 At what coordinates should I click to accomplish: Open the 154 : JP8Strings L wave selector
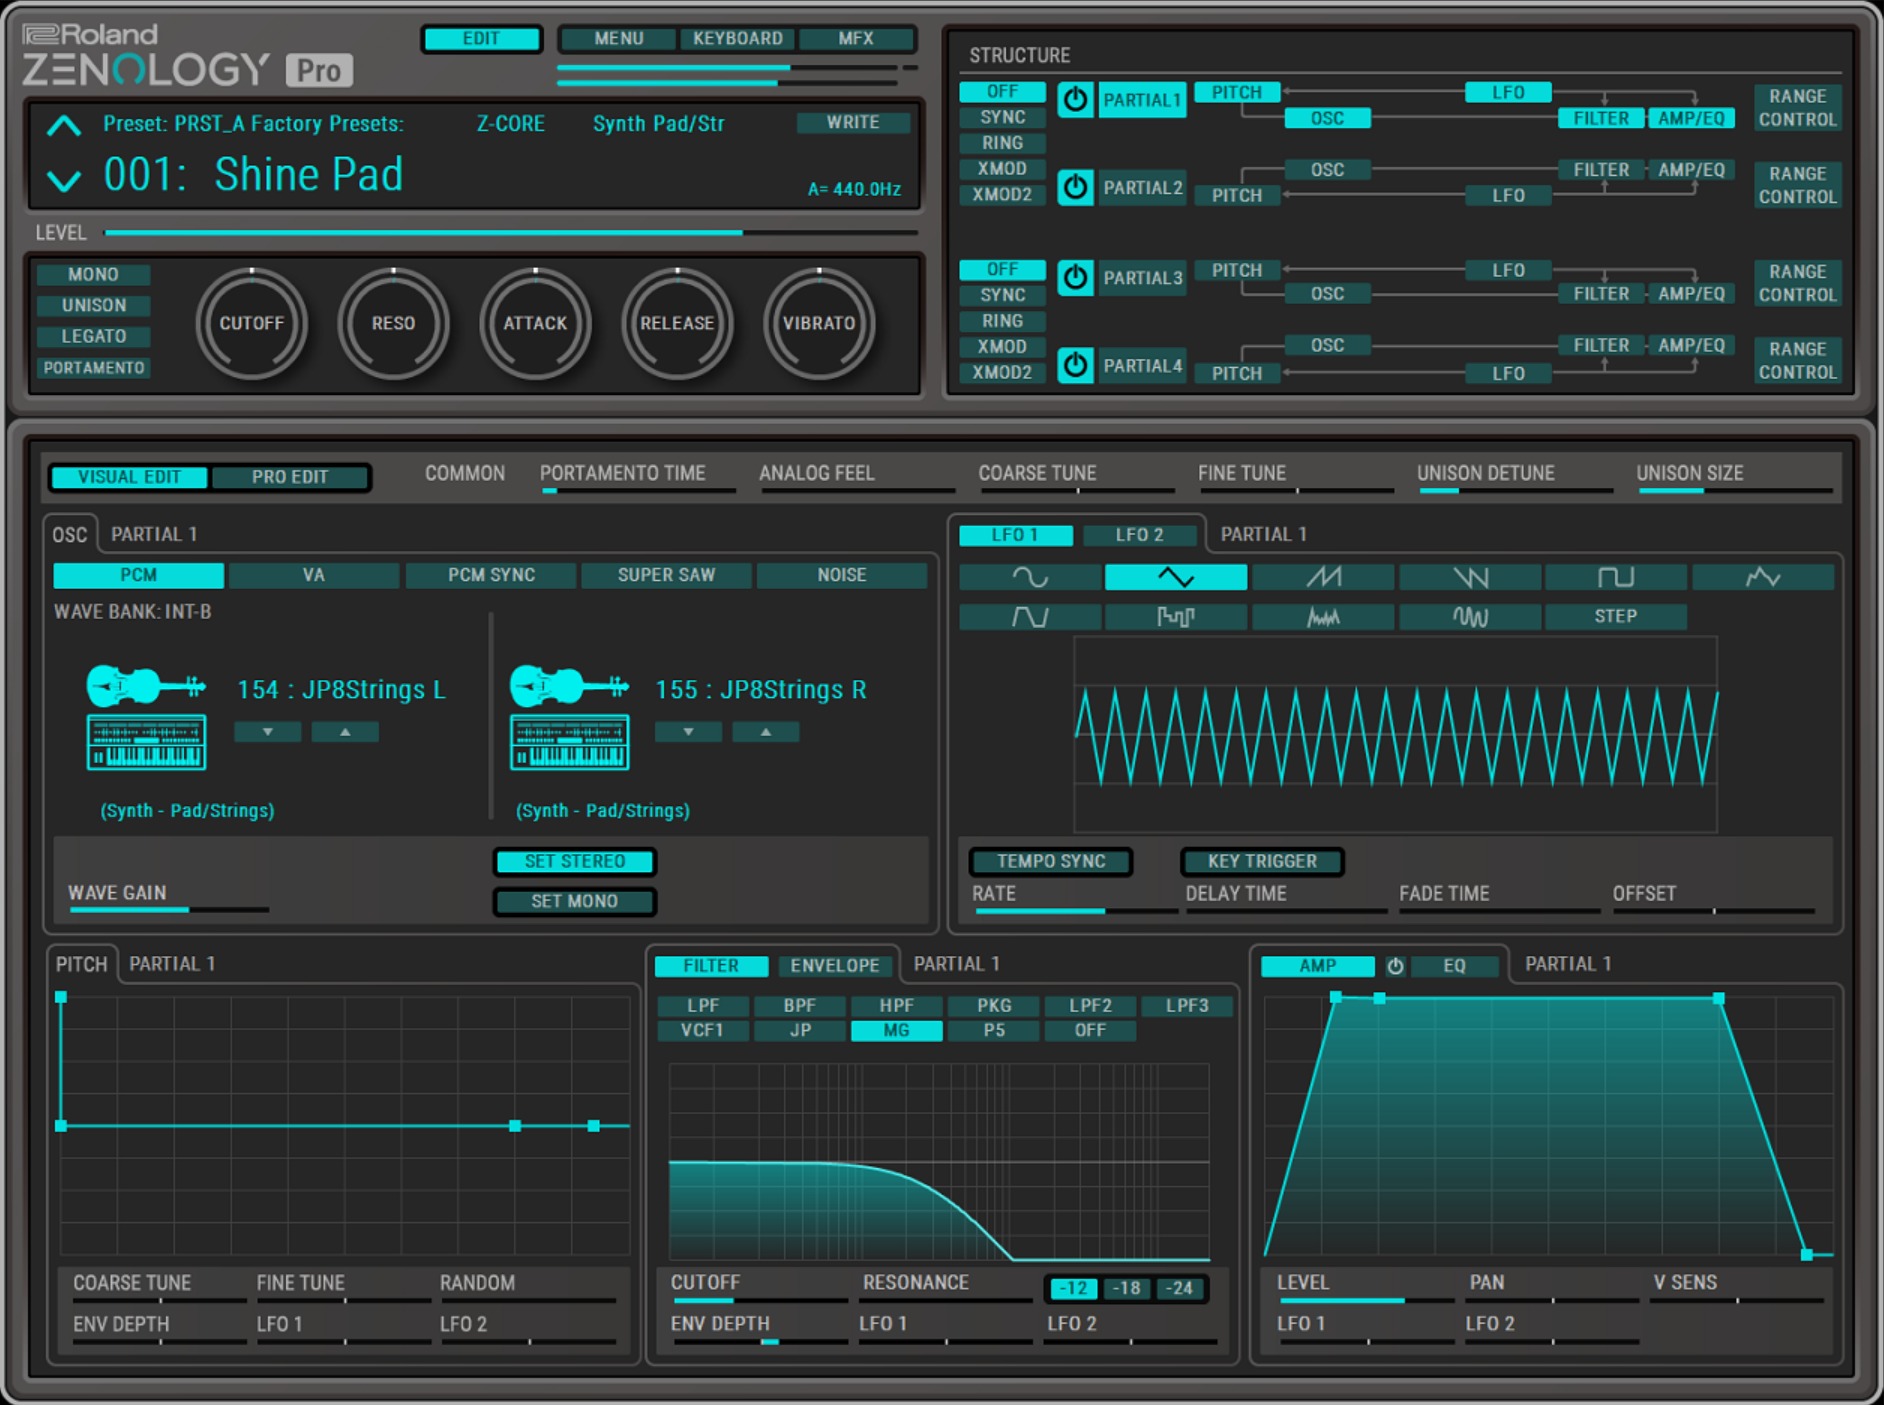[341, 689]
